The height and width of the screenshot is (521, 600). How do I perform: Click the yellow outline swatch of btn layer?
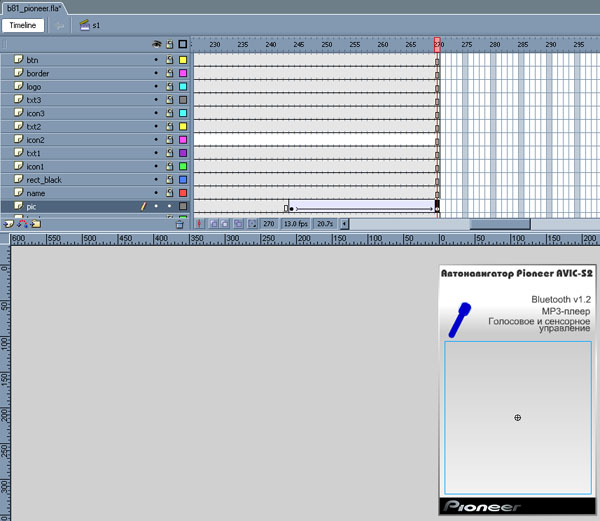coord(183,60)
